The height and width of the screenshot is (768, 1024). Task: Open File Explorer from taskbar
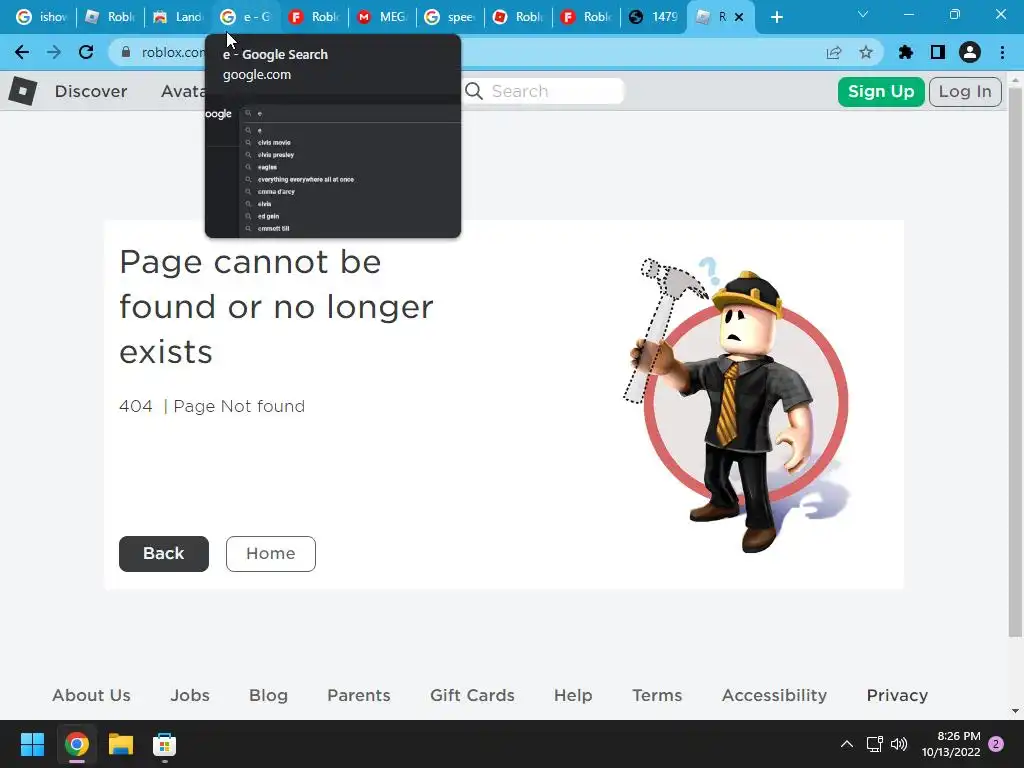(121, 744)
